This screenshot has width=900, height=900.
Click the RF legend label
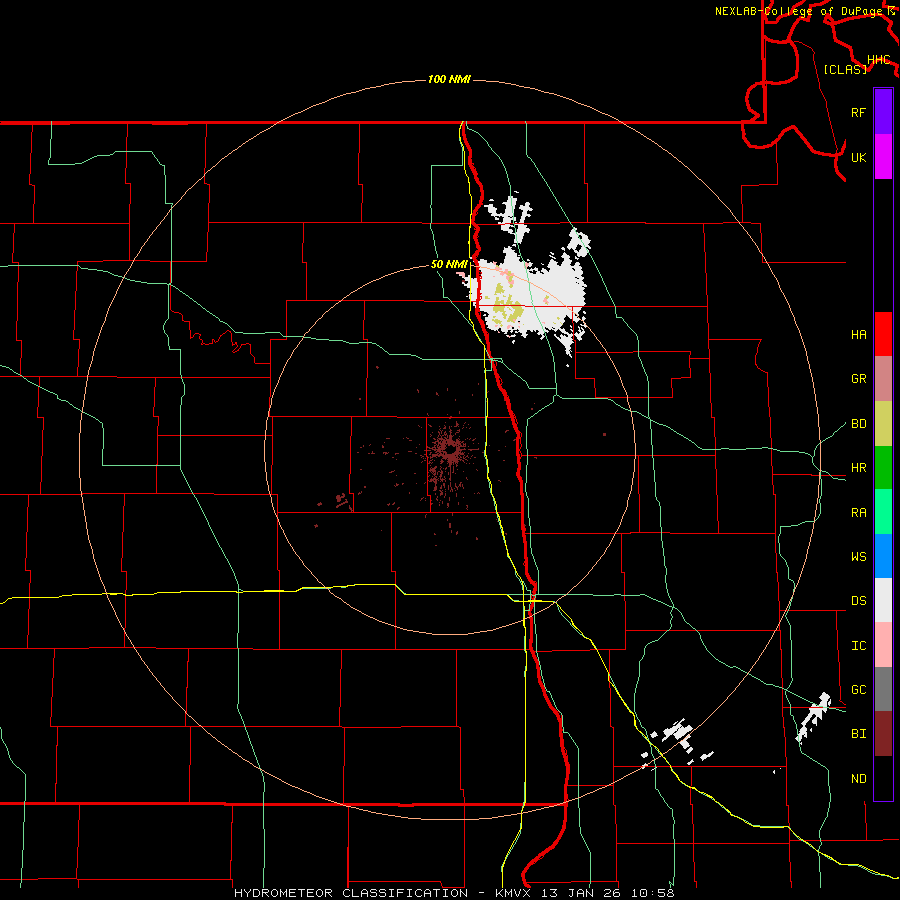click(858, 112)
